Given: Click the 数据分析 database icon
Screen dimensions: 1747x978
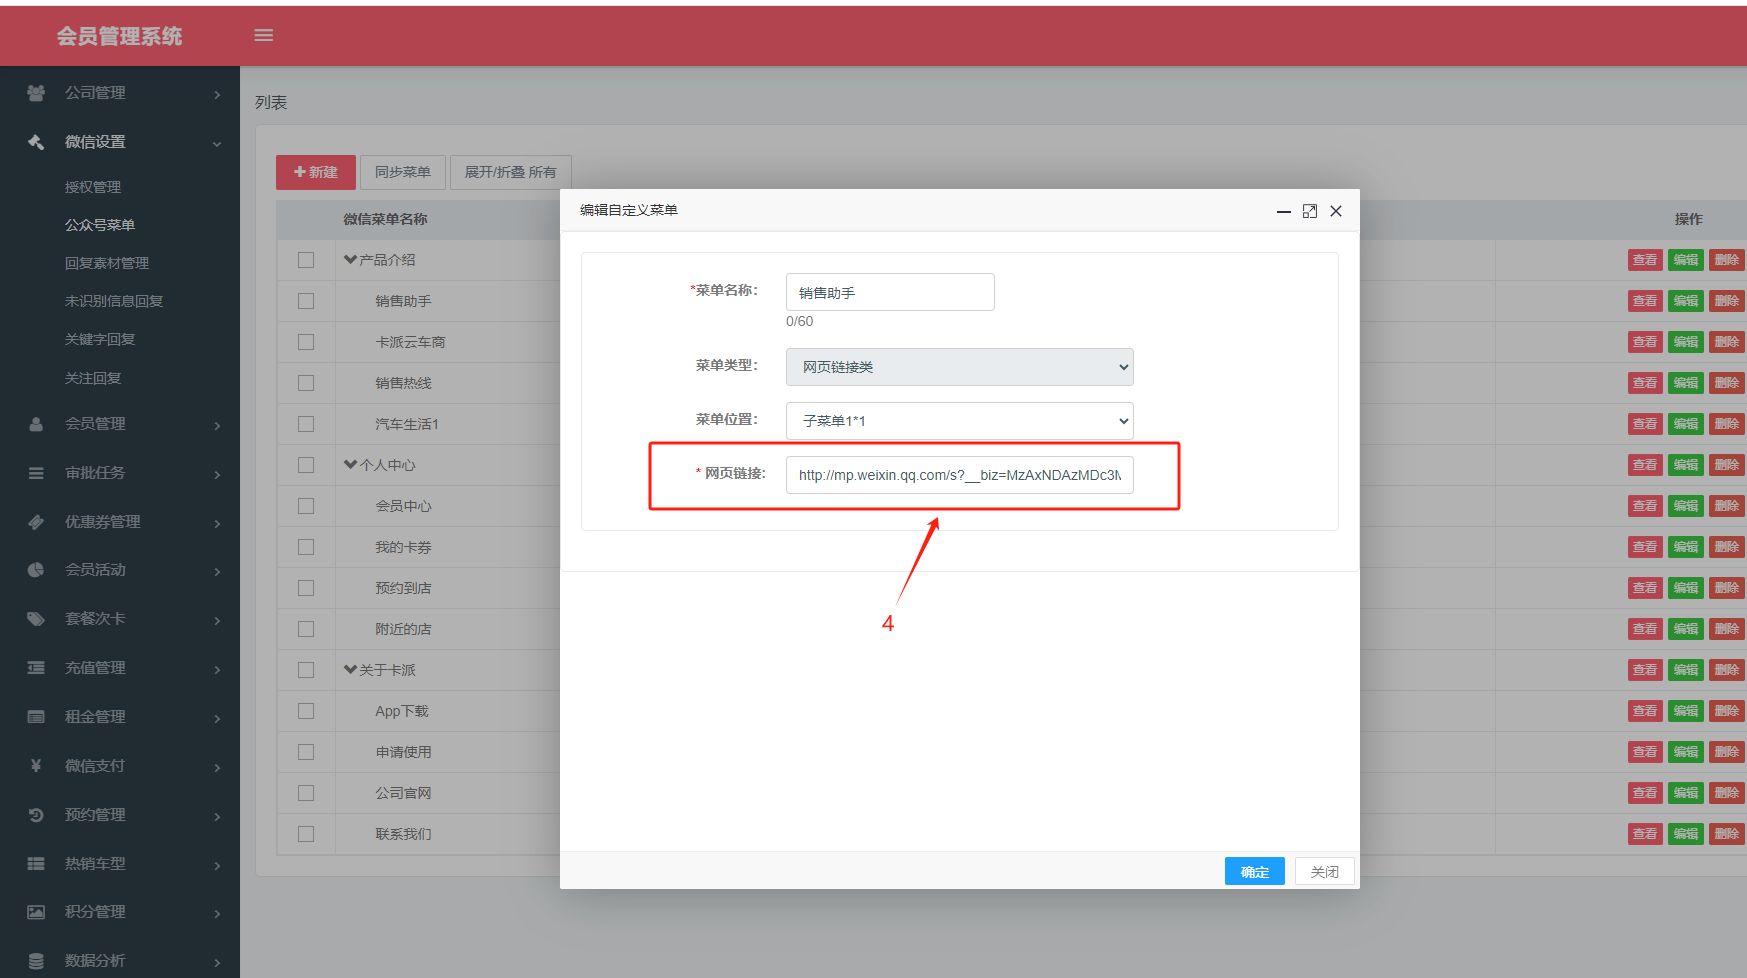Looking at the screenshot, I should 36,961.
